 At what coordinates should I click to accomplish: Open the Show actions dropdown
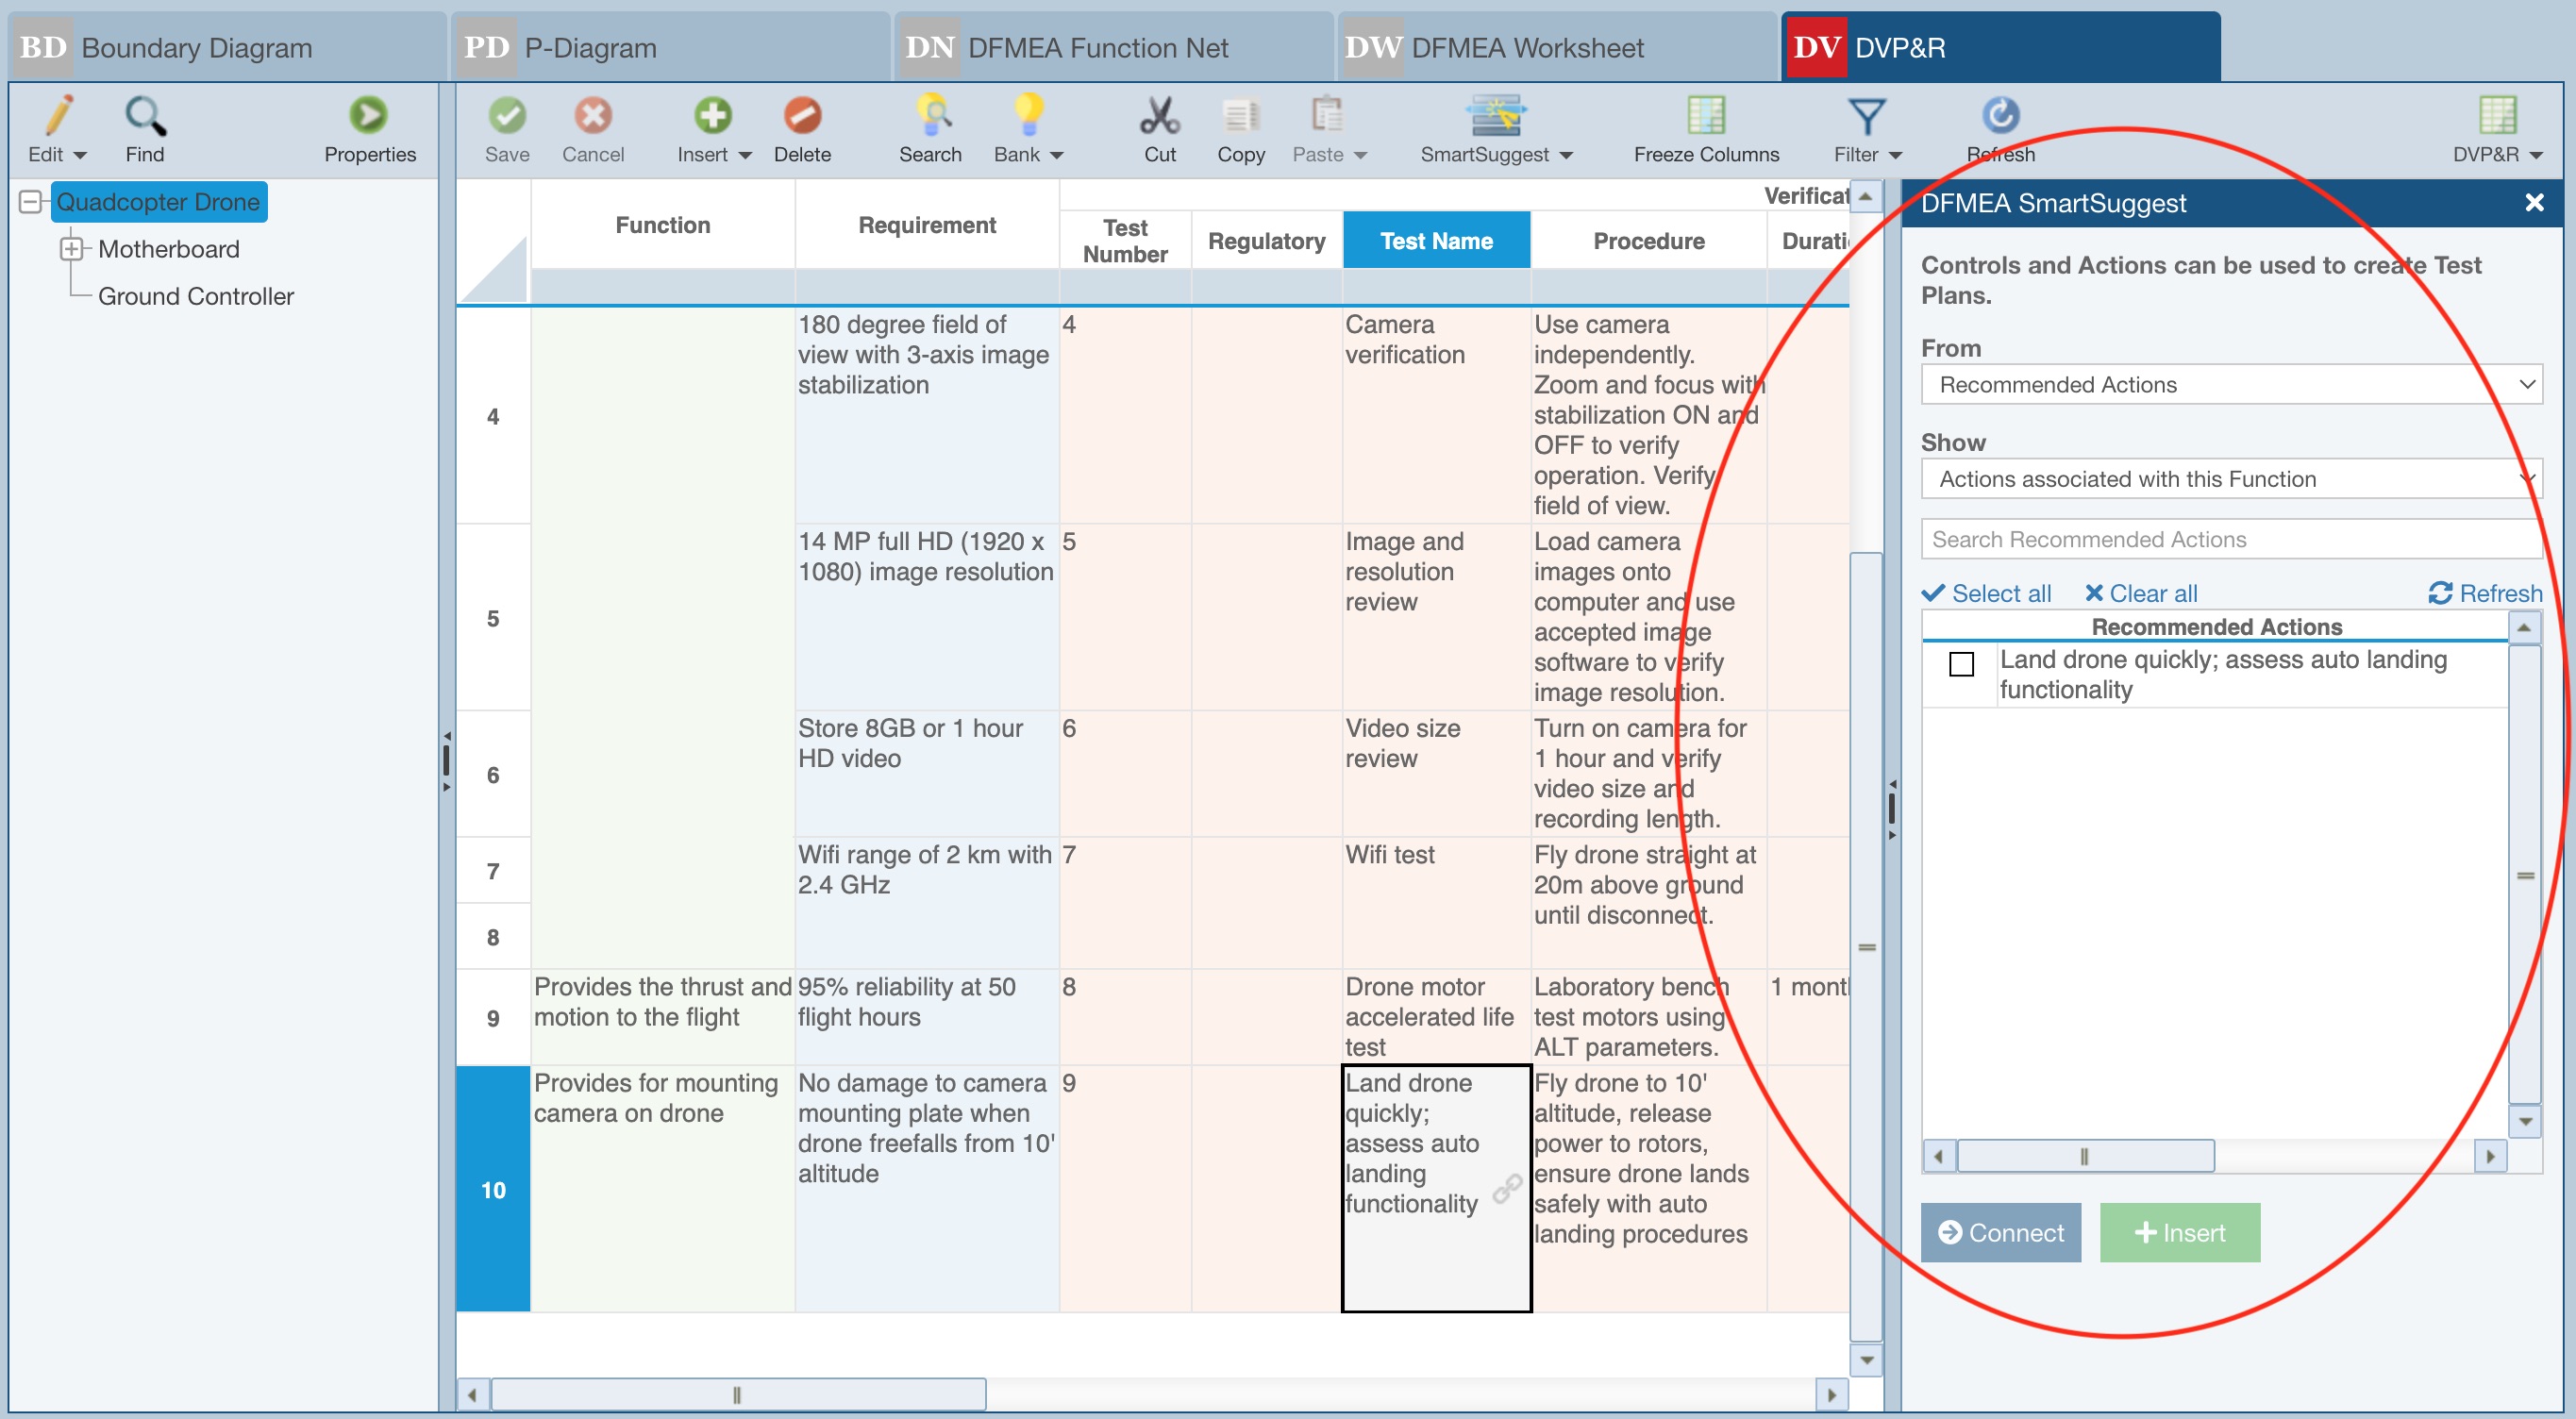(x=2230, y=479)
